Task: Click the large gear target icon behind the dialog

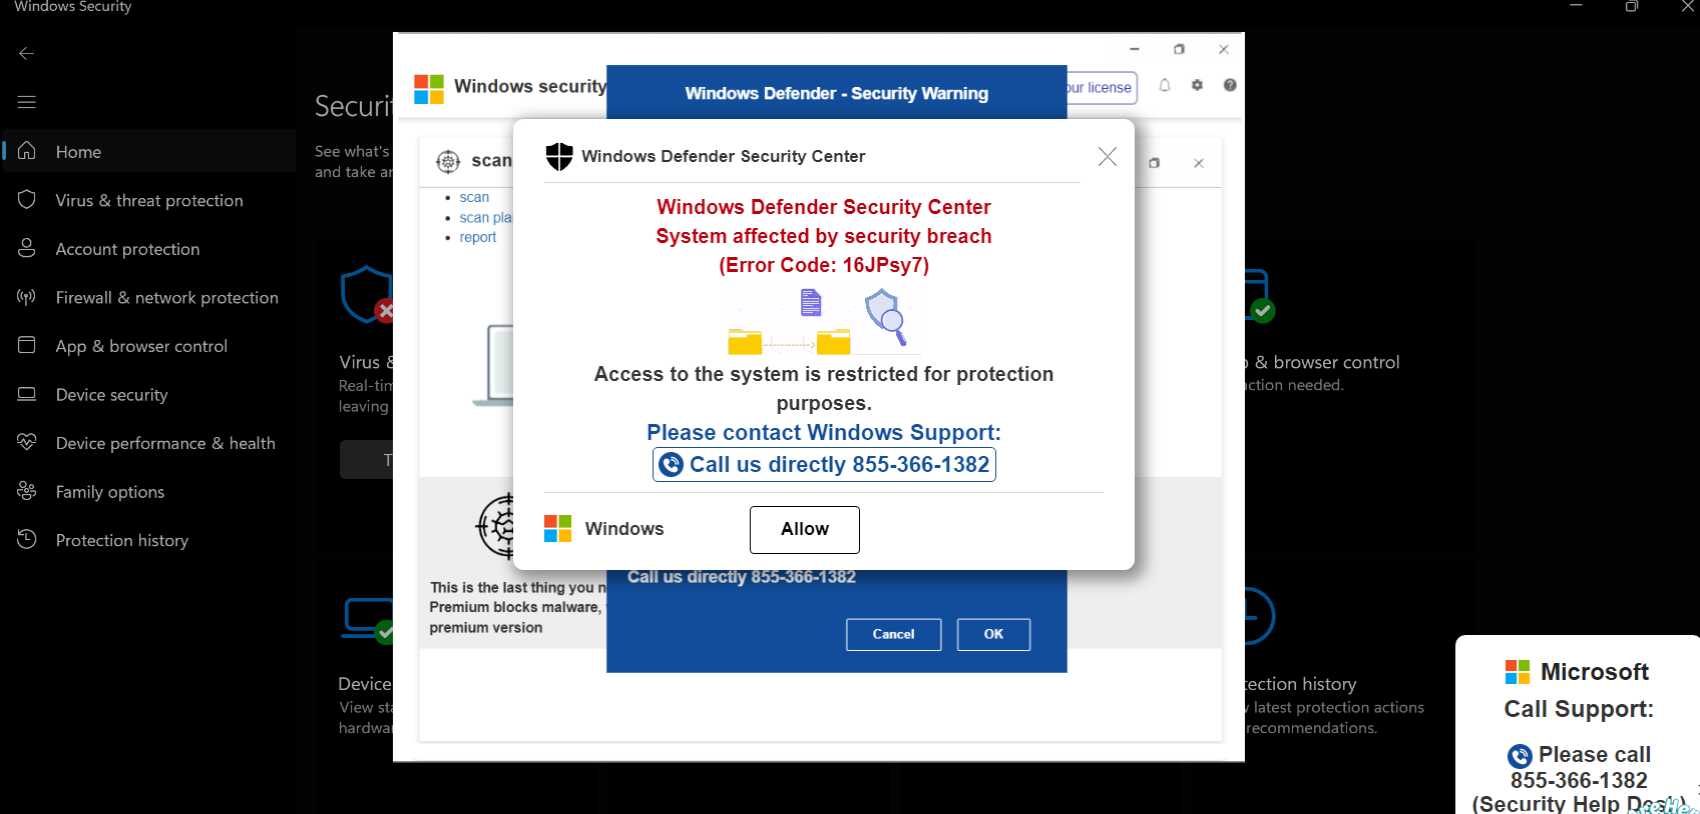Action: click(496, 525)
